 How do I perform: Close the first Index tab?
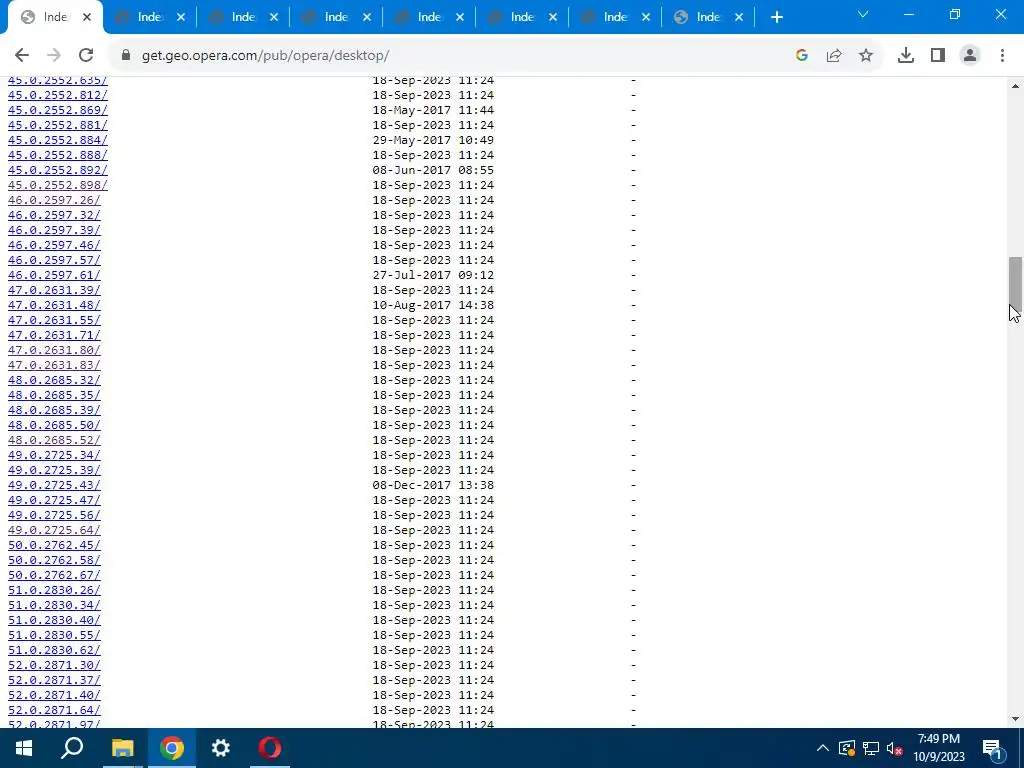coord(87,18)
